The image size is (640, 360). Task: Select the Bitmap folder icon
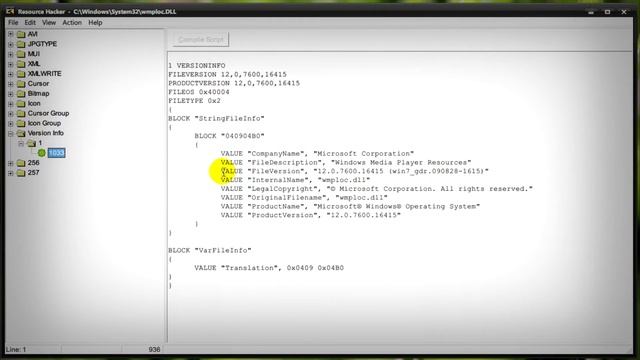click(21, 94)
